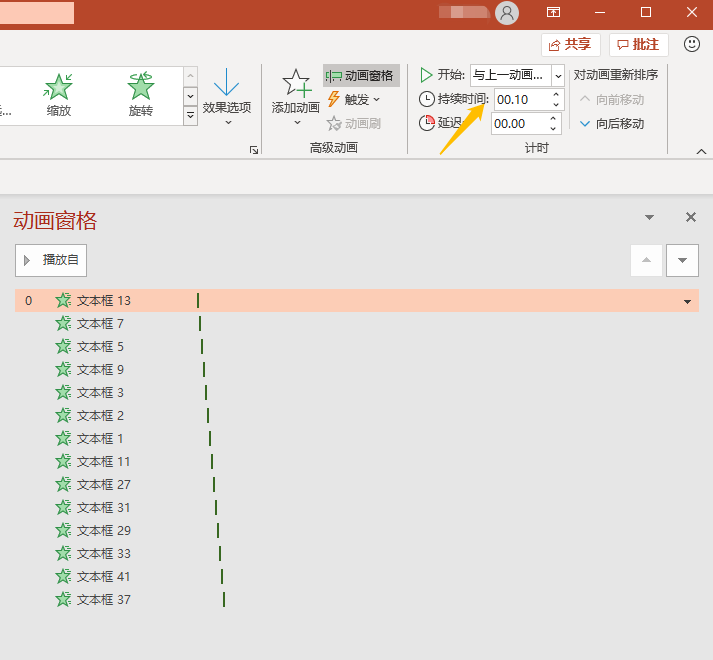Select the 文本框 1 animation entry
The image size is (713, 660).
click(357, 439)
